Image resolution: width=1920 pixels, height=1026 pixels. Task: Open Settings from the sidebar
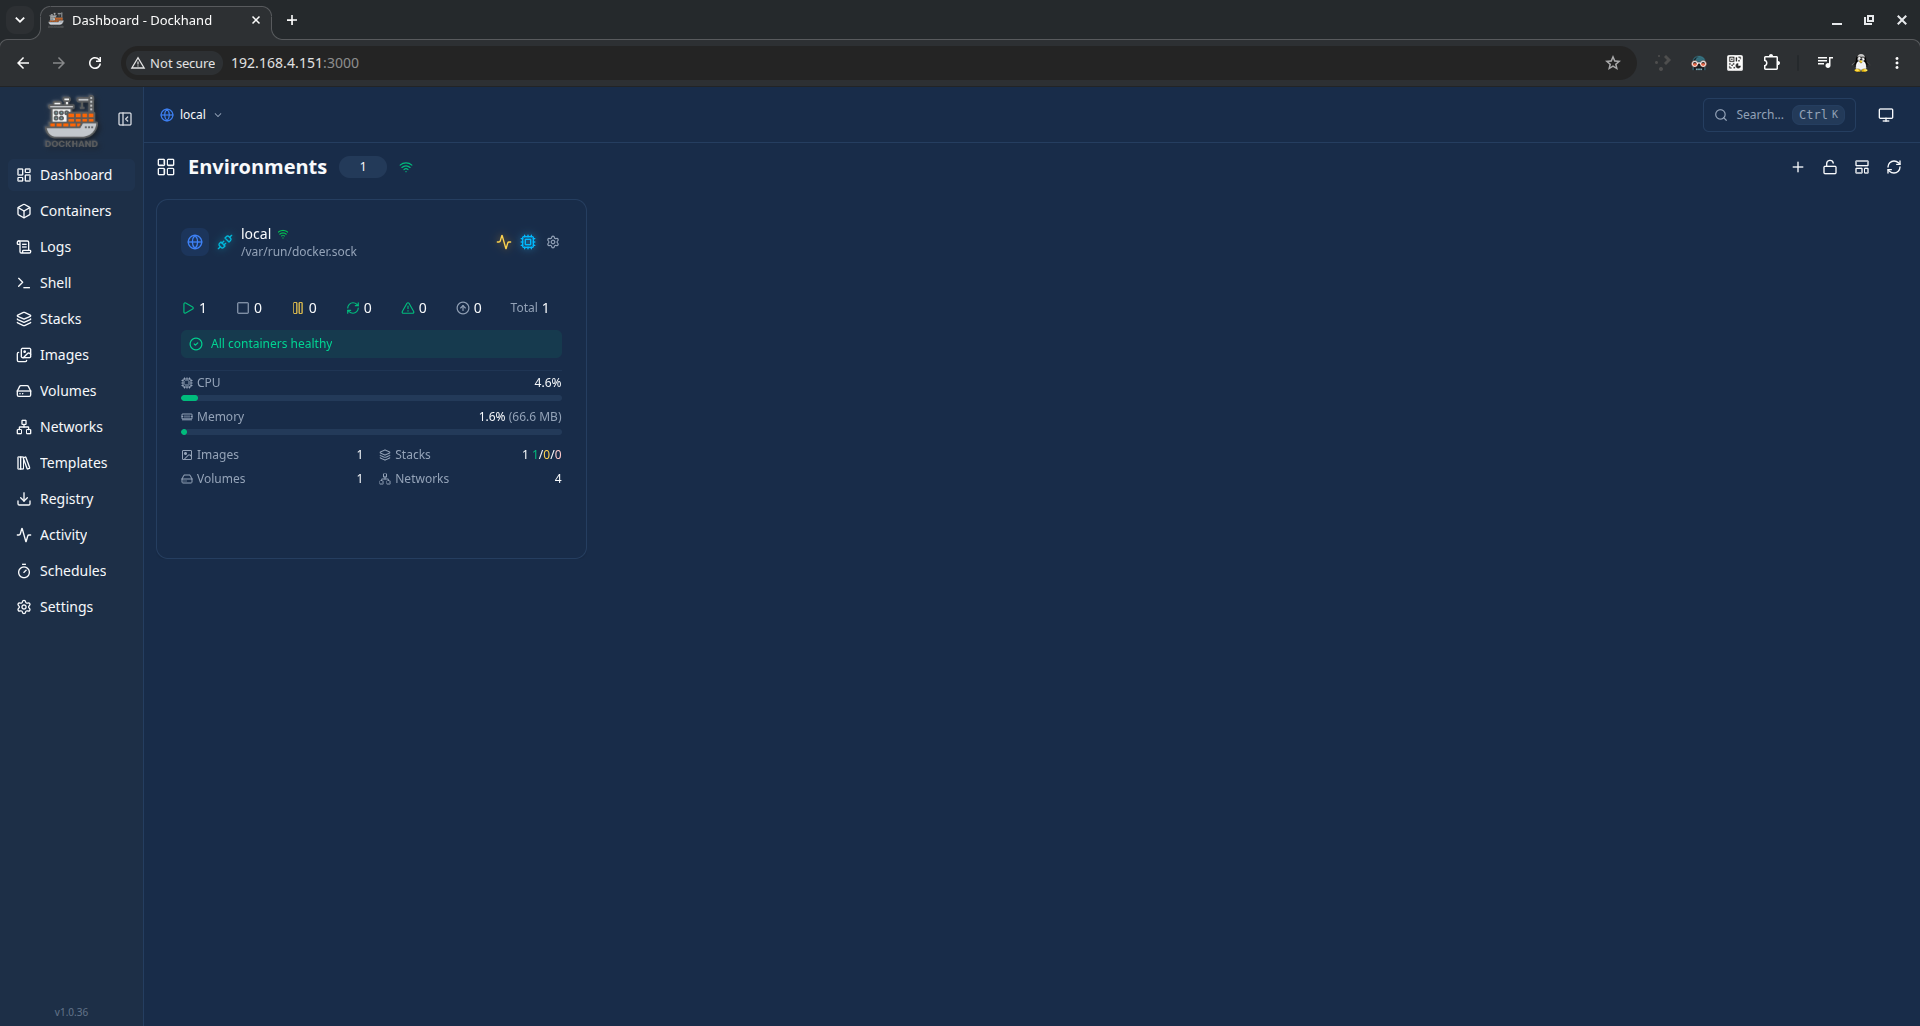(x=71, y=607)
